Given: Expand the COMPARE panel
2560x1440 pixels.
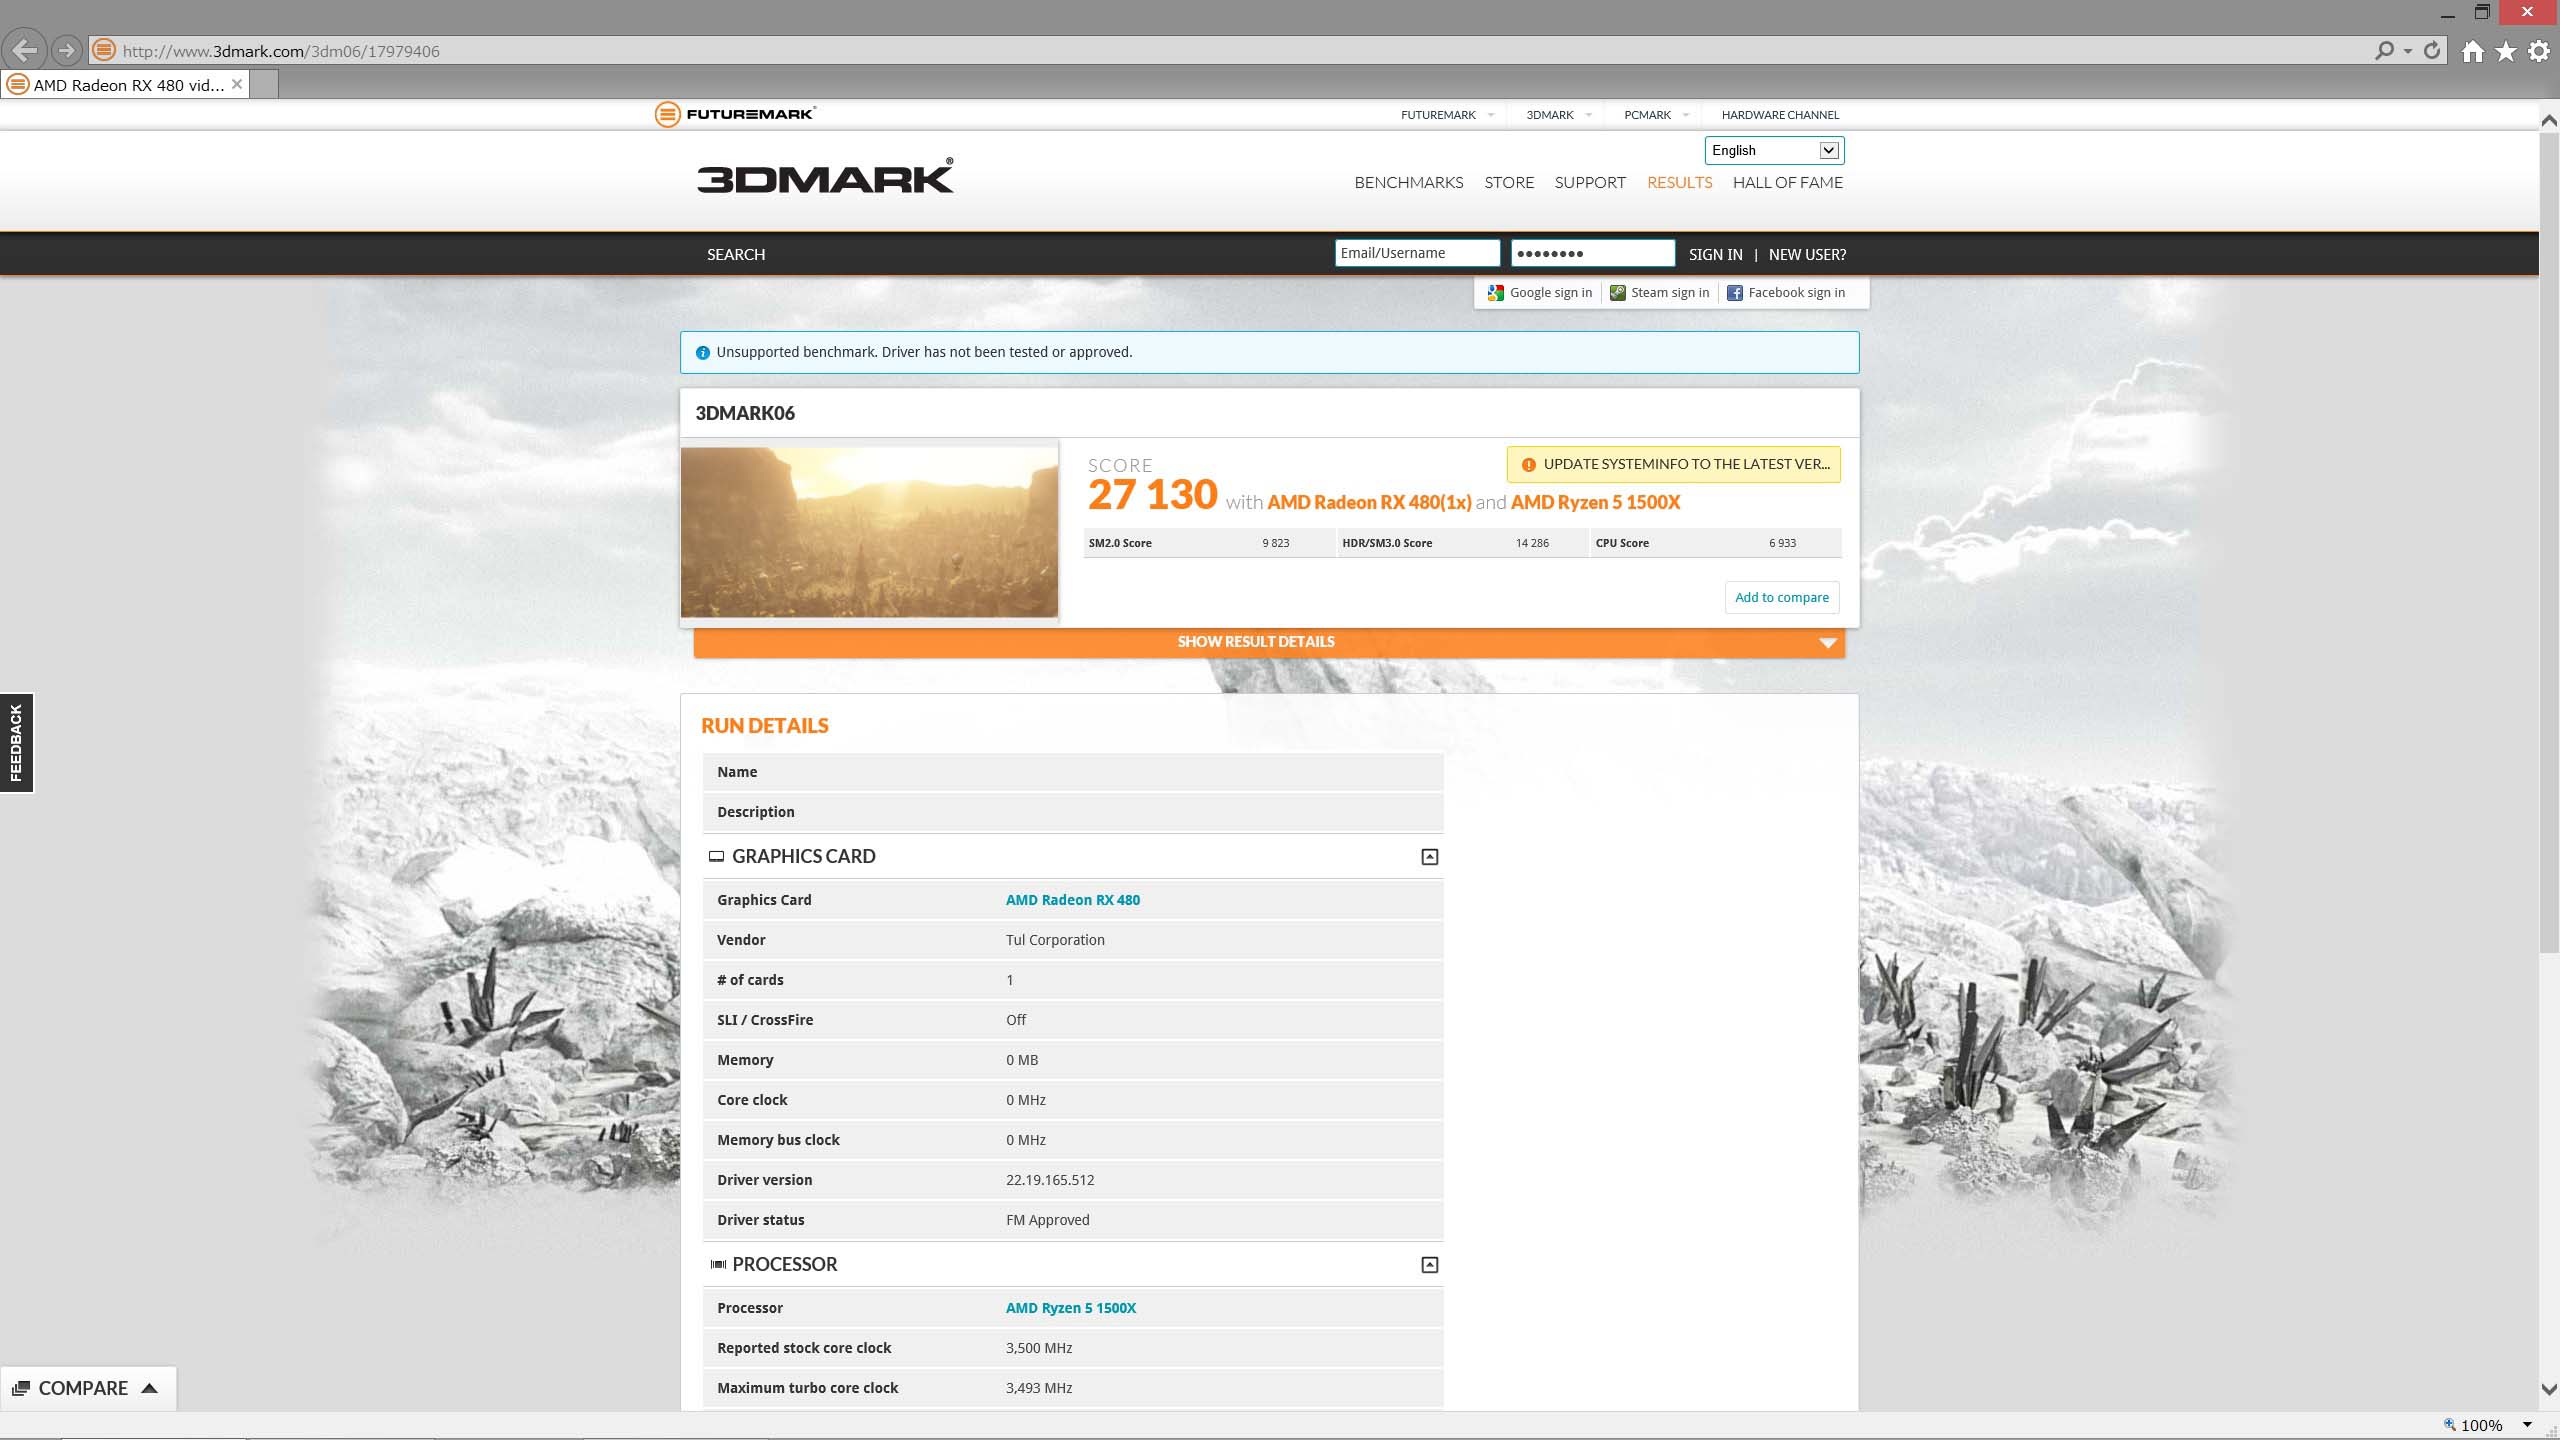Looking at the screenshot, I should 87,1388.
